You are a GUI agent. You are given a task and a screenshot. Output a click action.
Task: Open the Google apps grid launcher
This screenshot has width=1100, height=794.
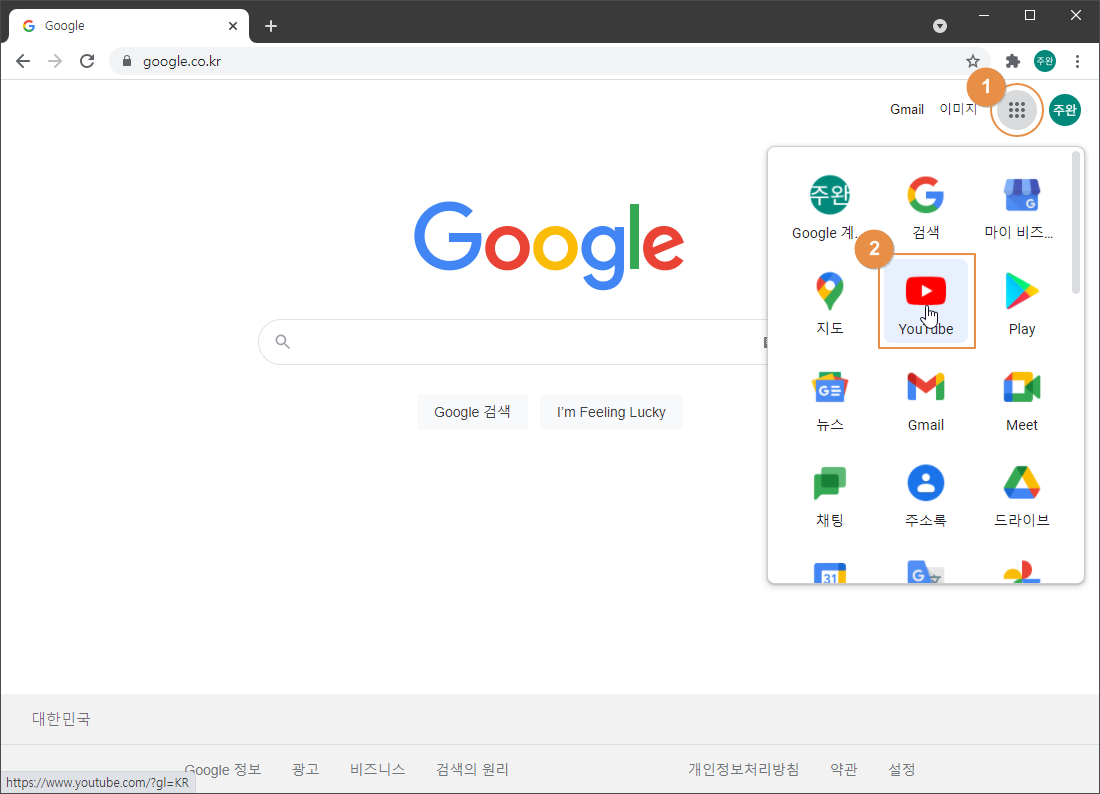[x=1017, y=109]
